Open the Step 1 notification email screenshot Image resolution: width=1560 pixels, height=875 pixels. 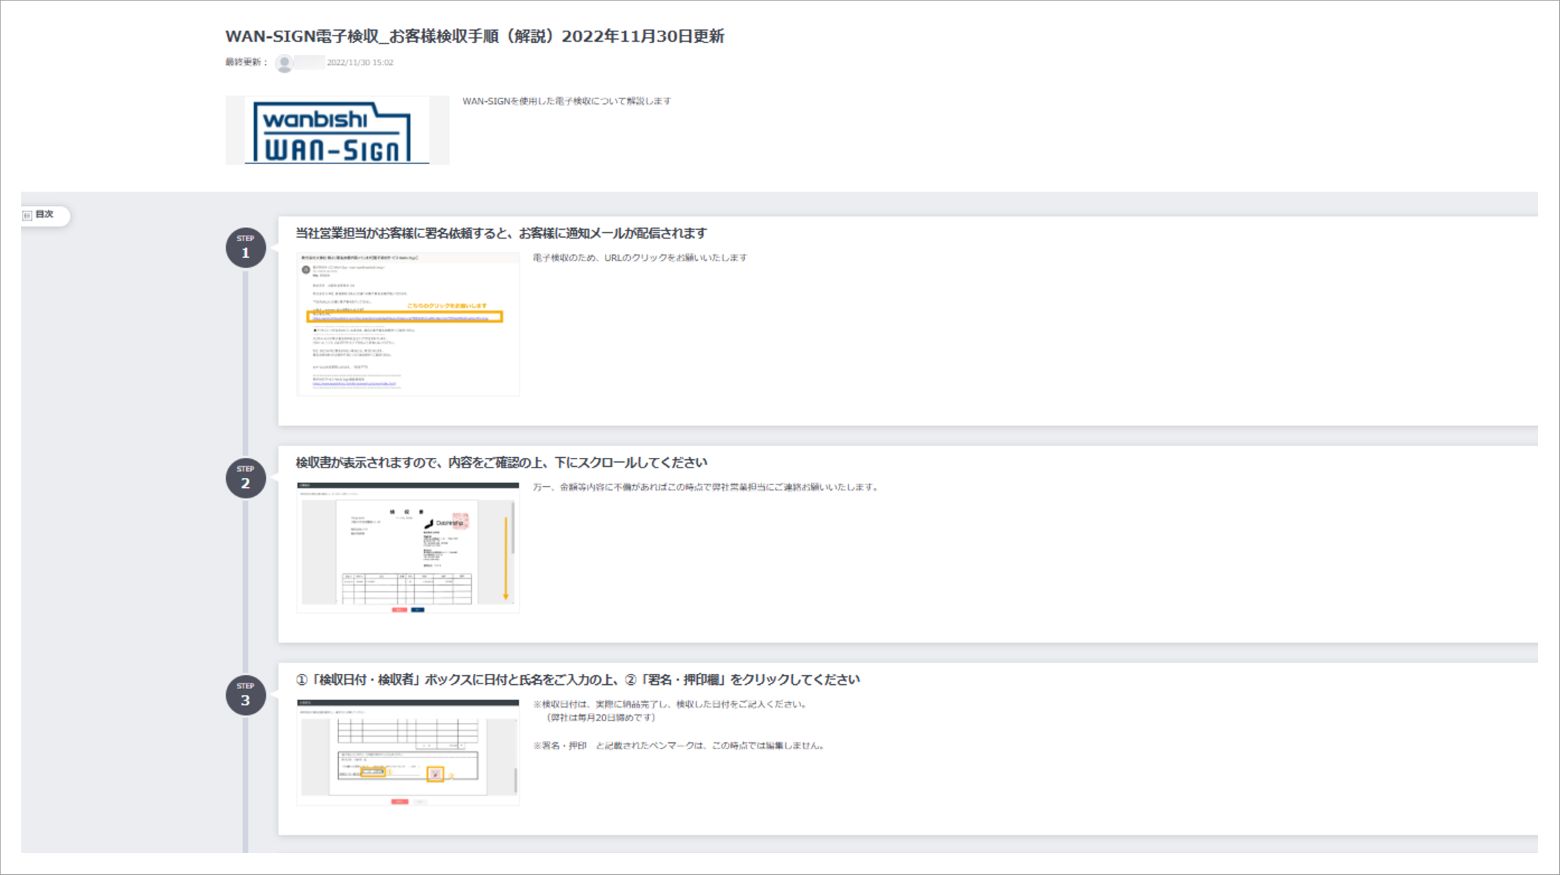point(408,324)
